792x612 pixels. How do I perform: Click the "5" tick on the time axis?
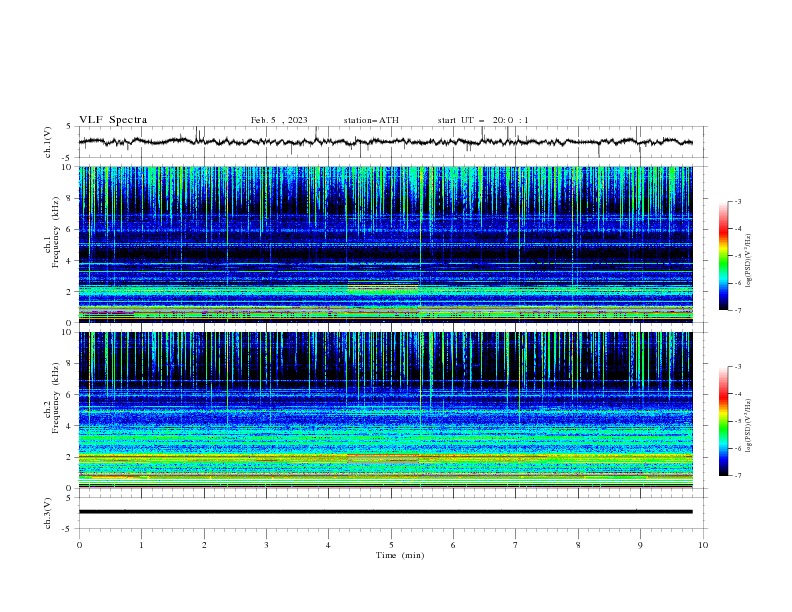click(x=391, y=545)
